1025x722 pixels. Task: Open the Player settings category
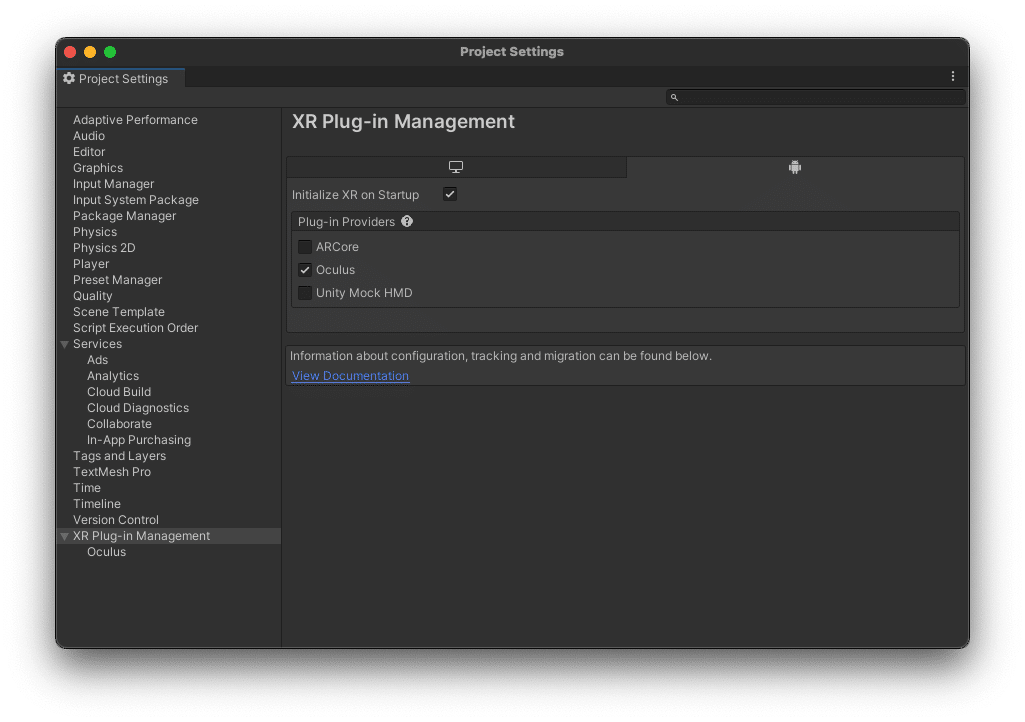click(91, 264)
